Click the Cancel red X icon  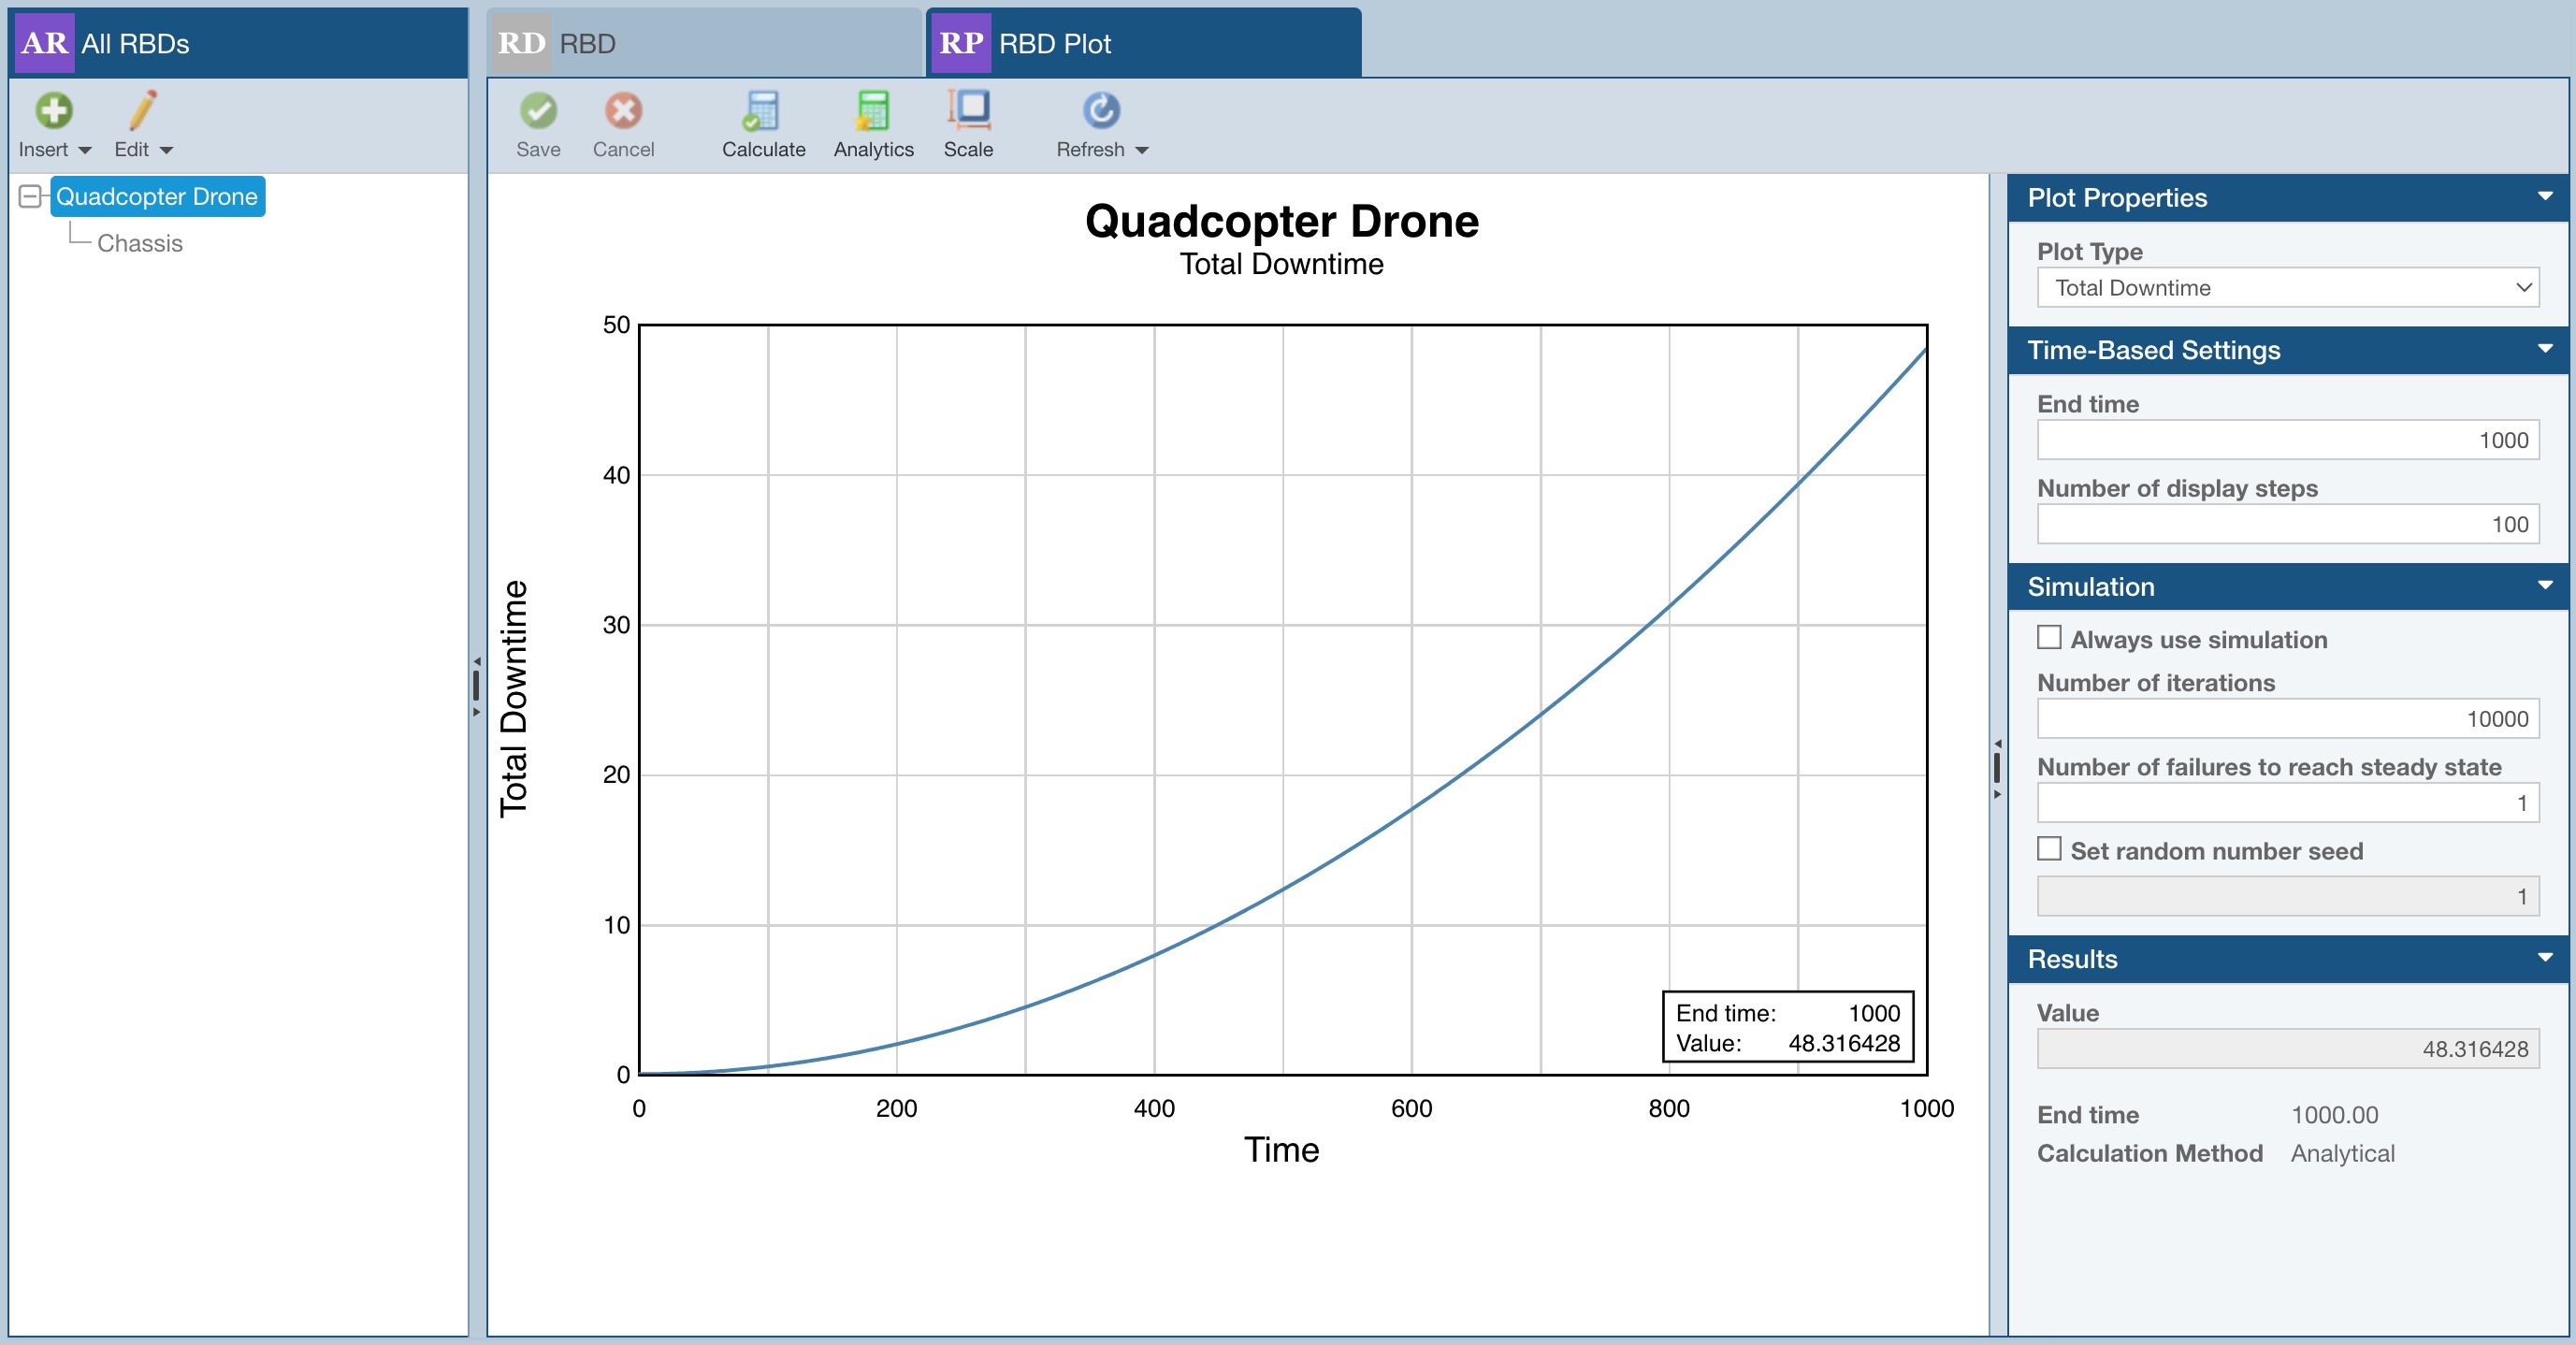[623, 111]
